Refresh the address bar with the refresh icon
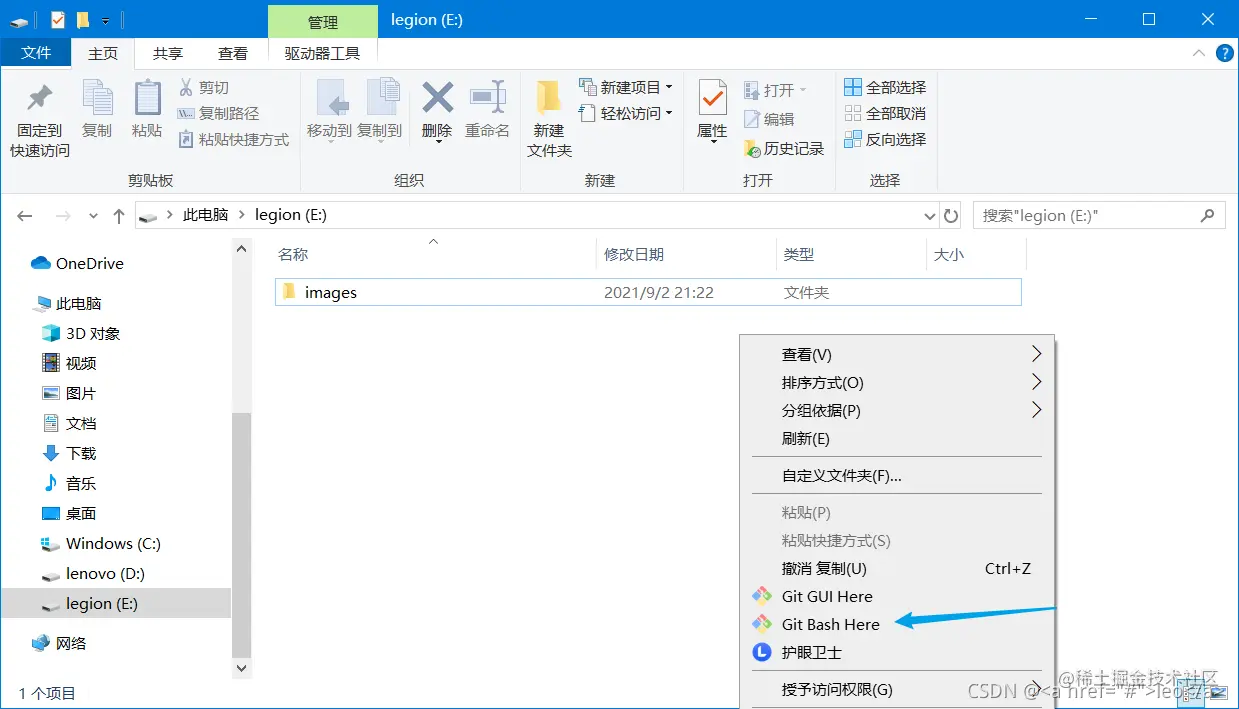1239x709 pixels. (950, 215)
